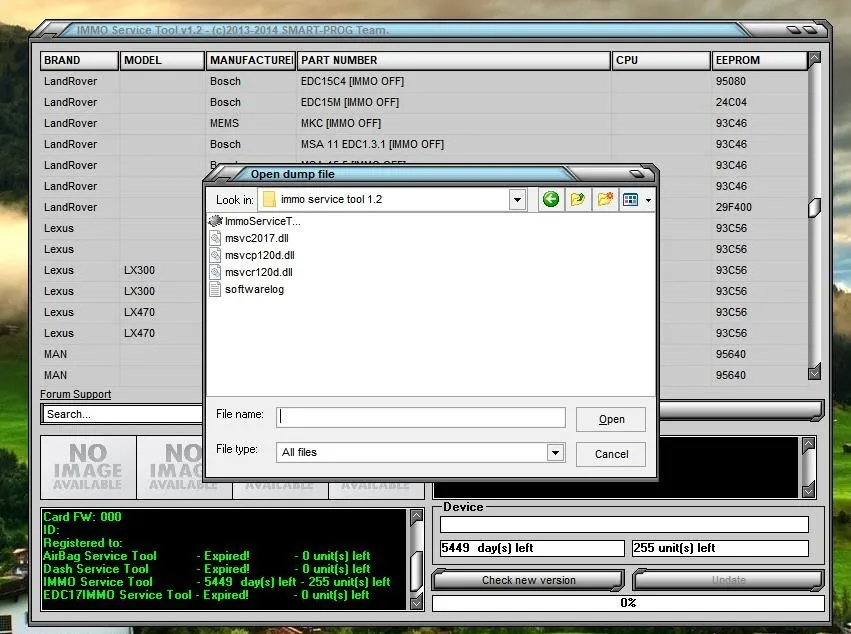Sort by MODEL column header
This screenshot has height=634, width=851.
(162, 60)
